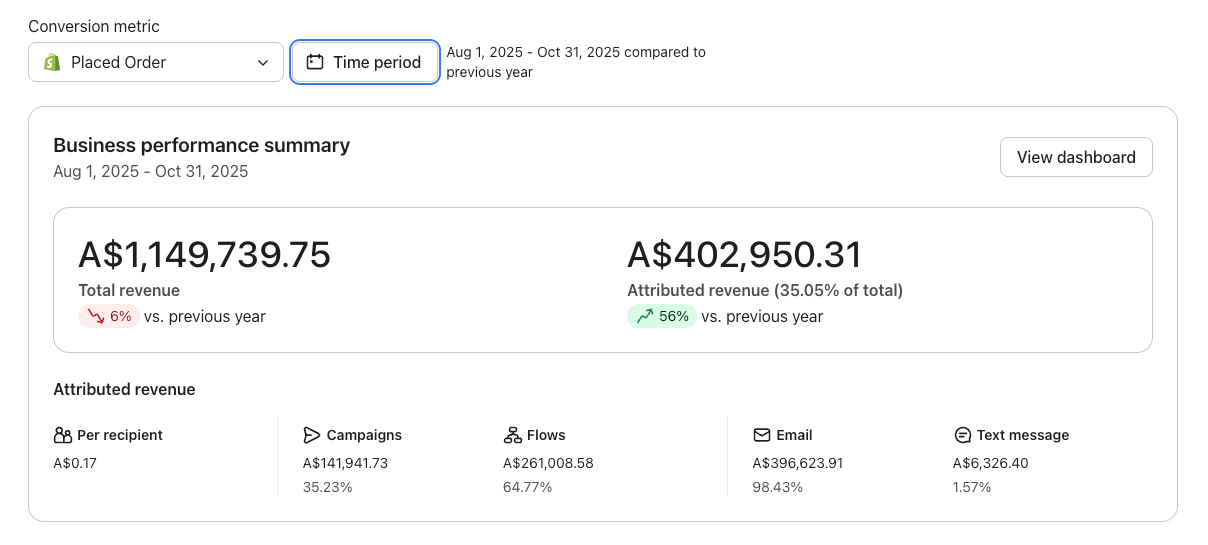Viewport: 1208px width, 545px height.
Task: Click the Attributed revenue section heading
Action: 124,389
